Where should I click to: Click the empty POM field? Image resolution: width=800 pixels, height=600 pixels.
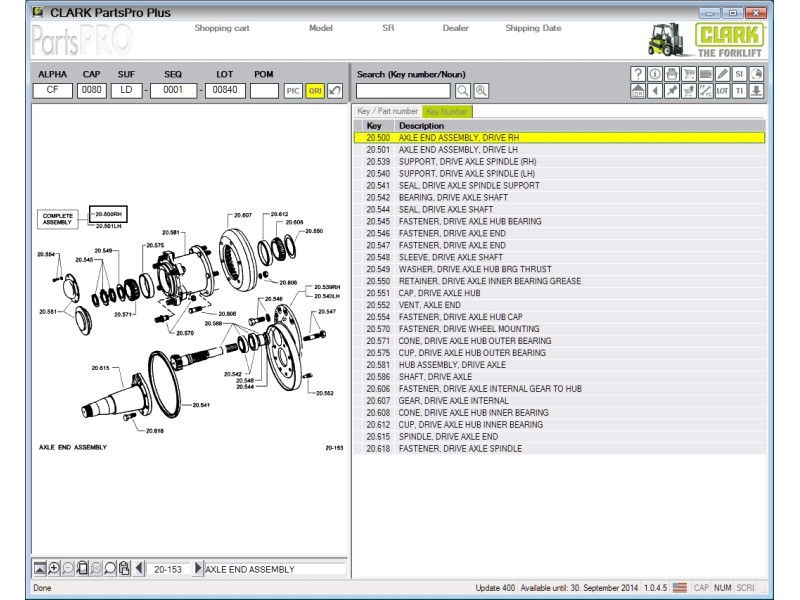[264, 90]
